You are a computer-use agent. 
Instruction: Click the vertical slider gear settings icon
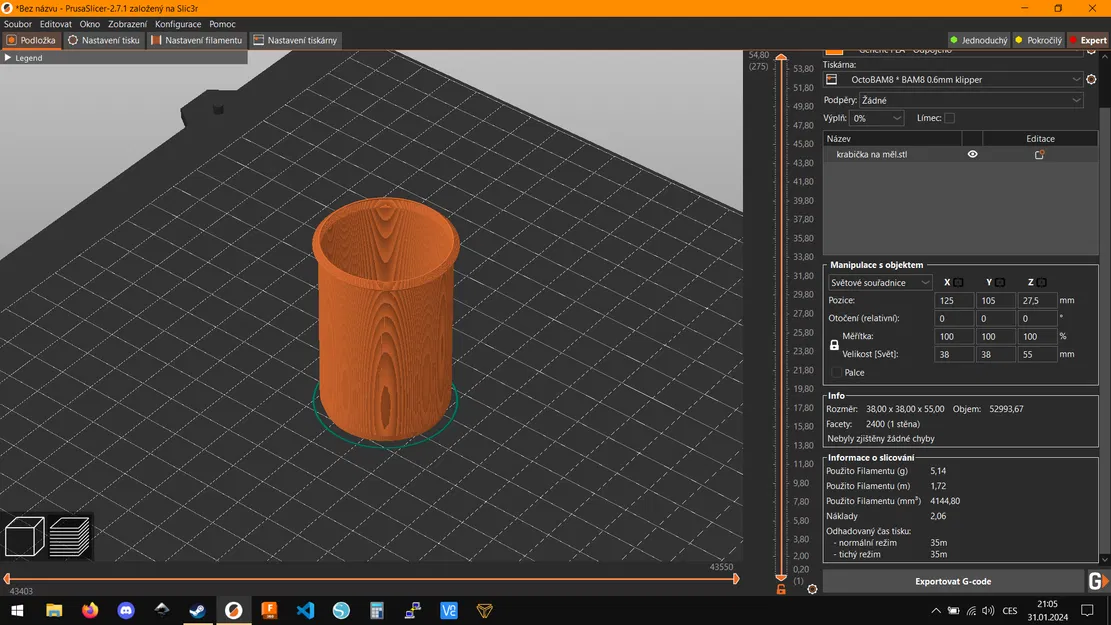pos(812,589)
